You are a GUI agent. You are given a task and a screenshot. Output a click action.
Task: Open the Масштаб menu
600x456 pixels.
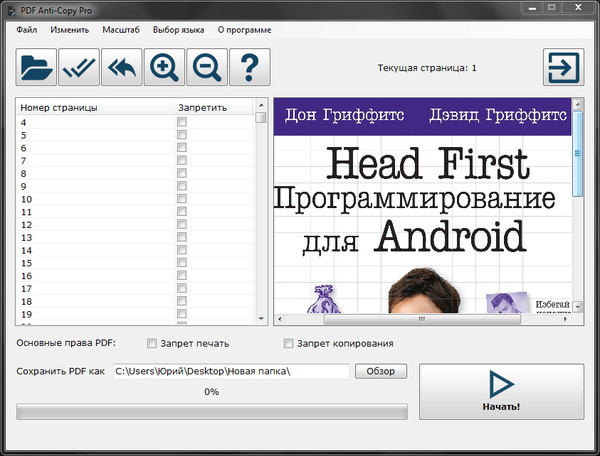coord(121,30)
